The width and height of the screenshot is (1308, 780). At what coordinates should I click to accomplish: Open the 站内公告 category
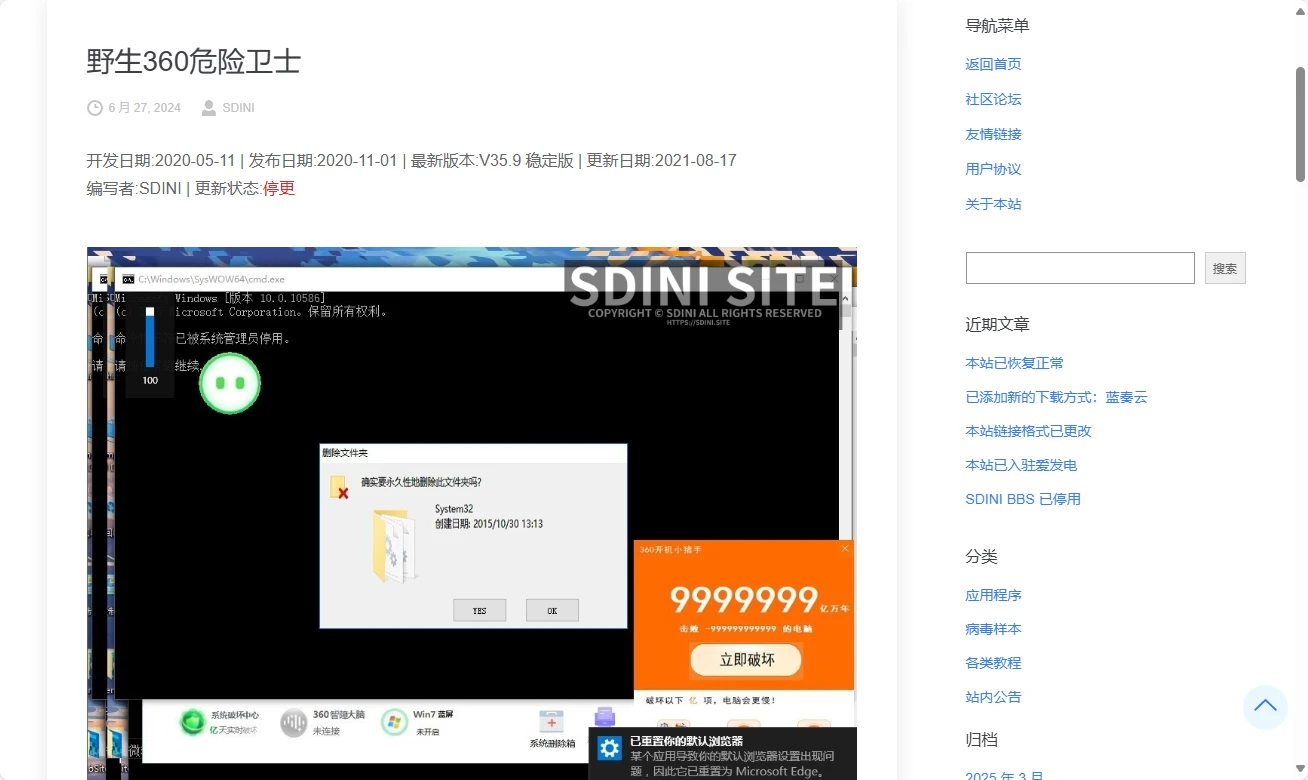click(x=993, y=697)
